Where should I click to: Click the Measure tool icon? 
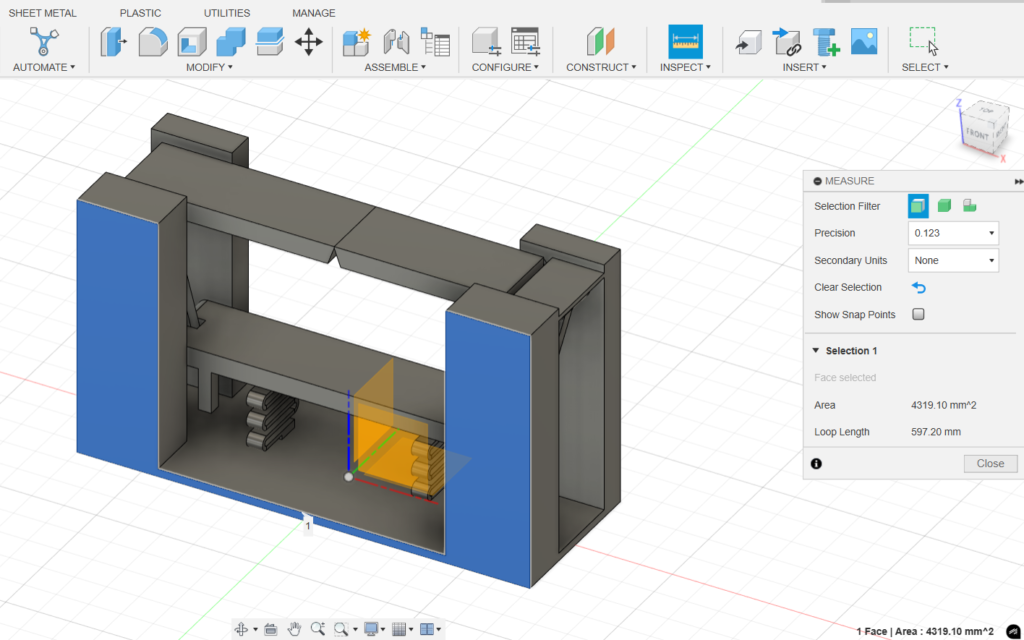click(686, 42)
